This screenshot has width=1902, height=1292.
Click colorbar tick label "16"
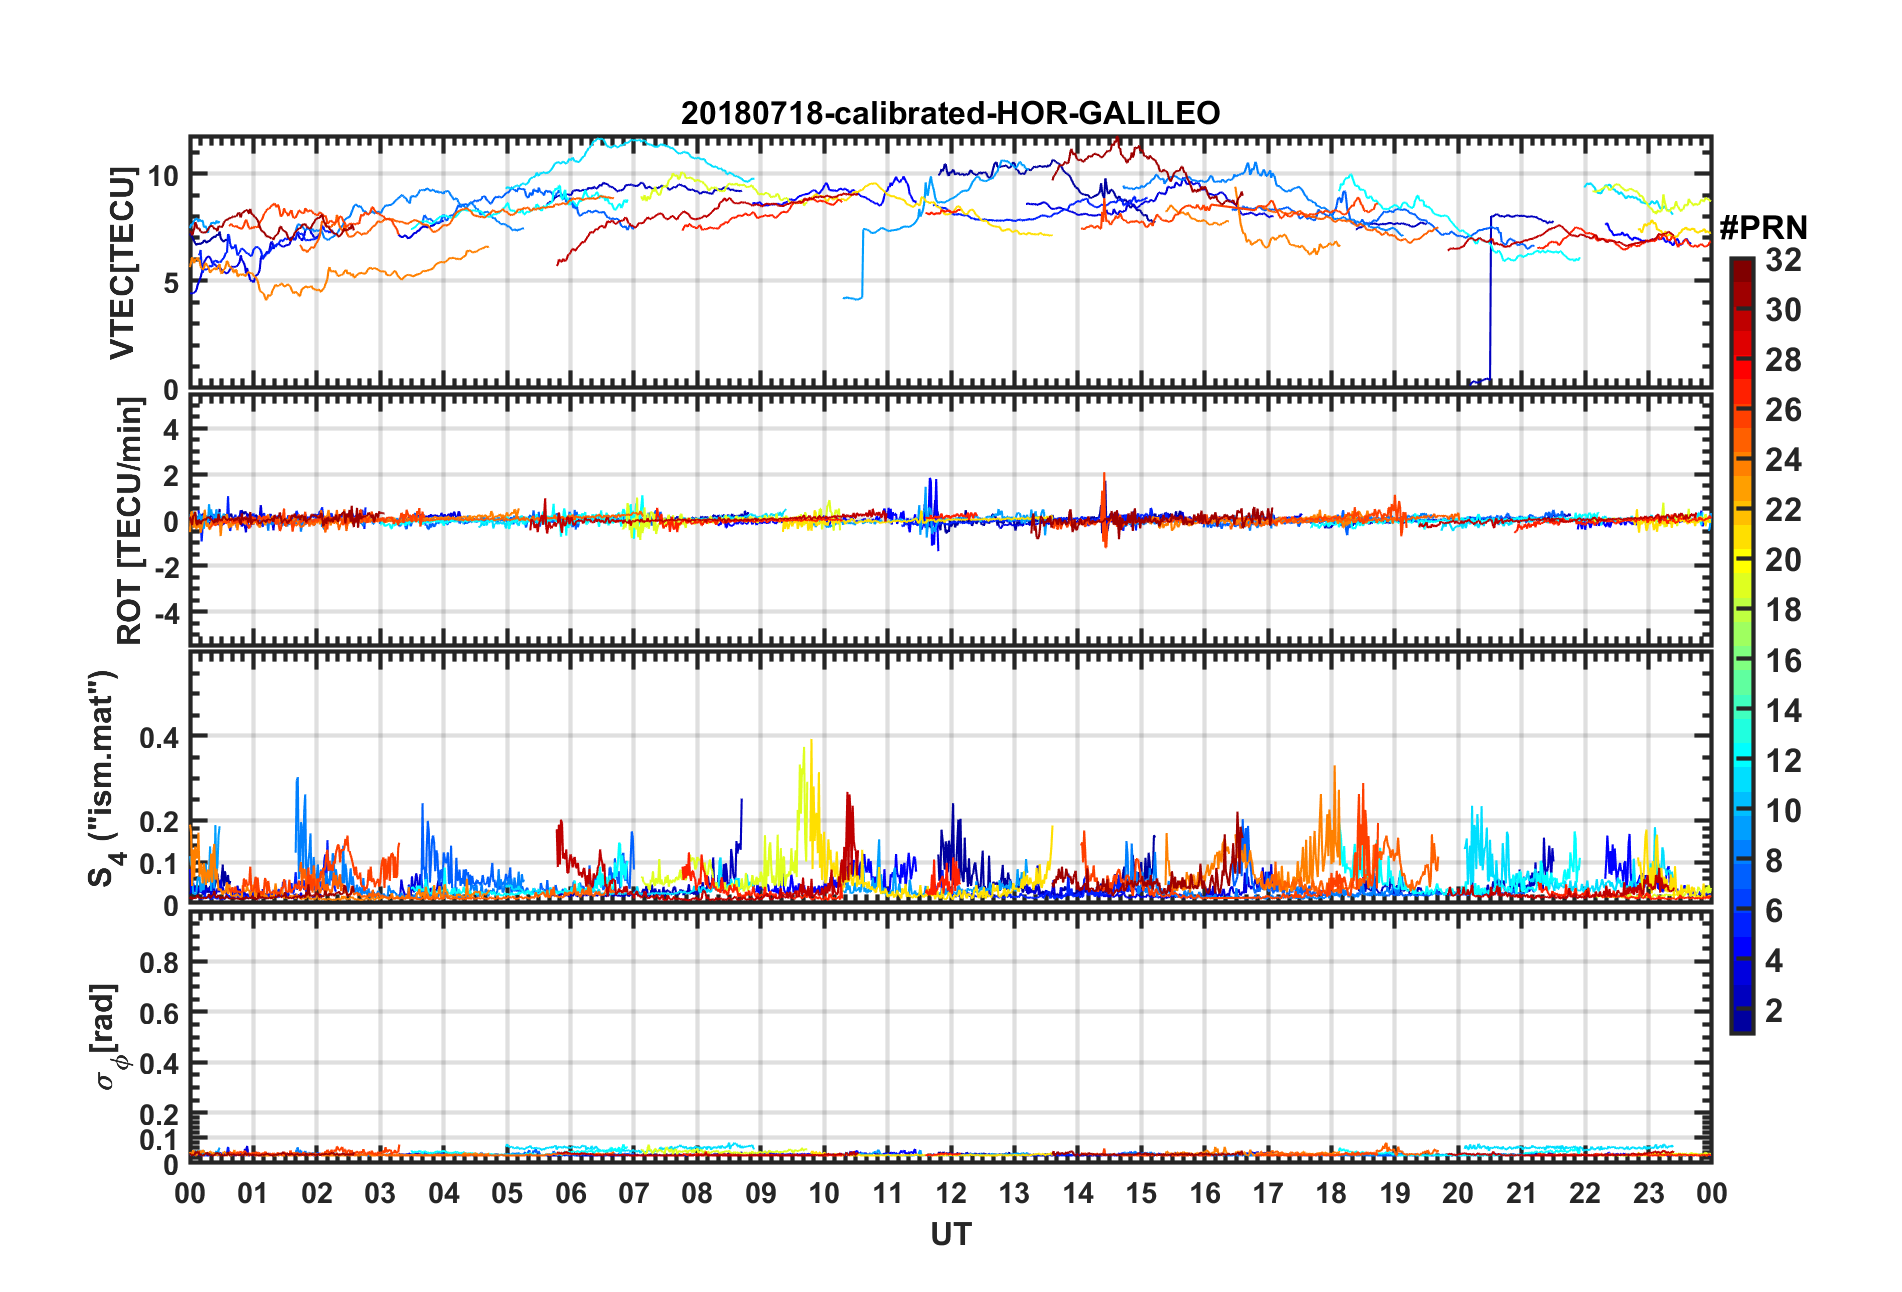point(1783,661)
